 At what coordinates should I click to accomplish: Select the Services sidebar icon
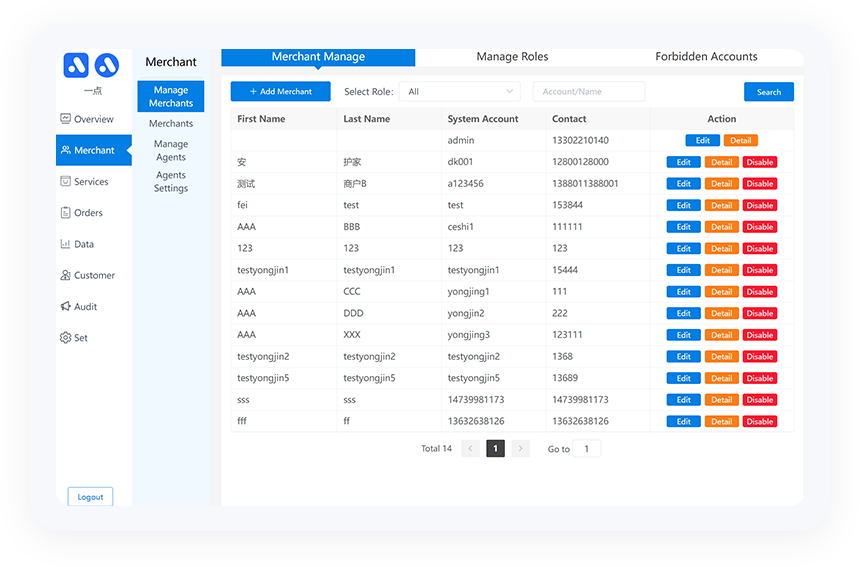[66, 182]
